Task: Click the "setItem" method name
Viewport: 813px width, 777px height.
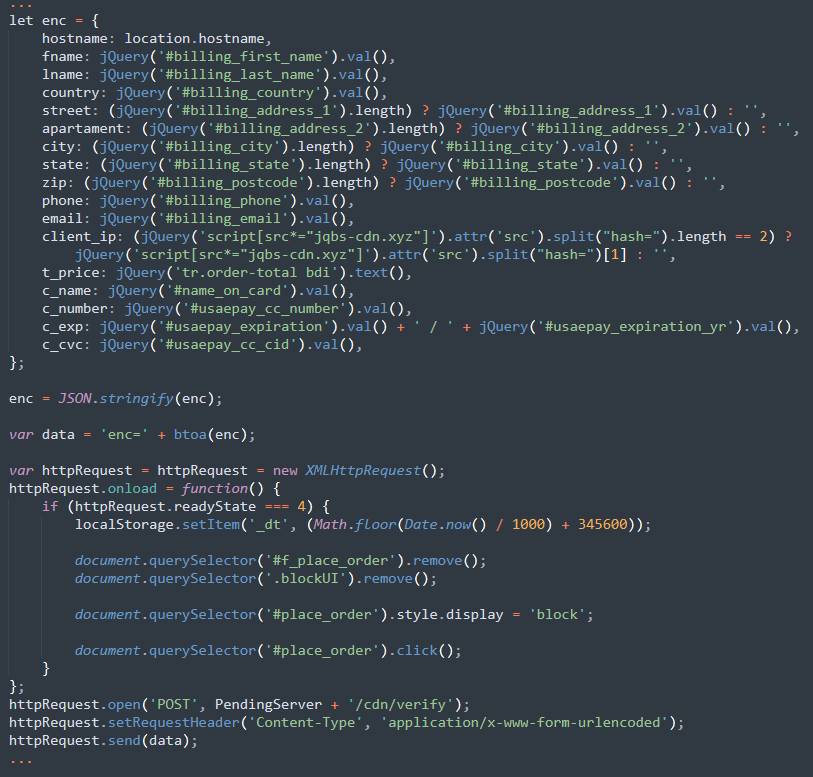Action: coord(211,525)
